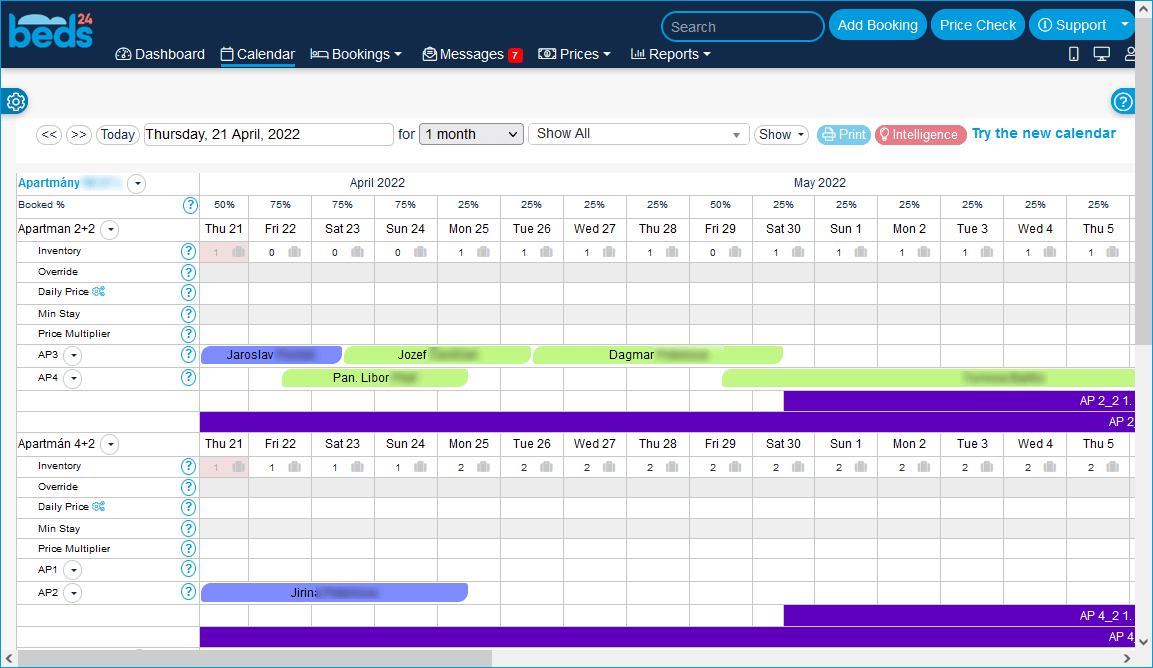Click the Add Booking button

(877, 25)
